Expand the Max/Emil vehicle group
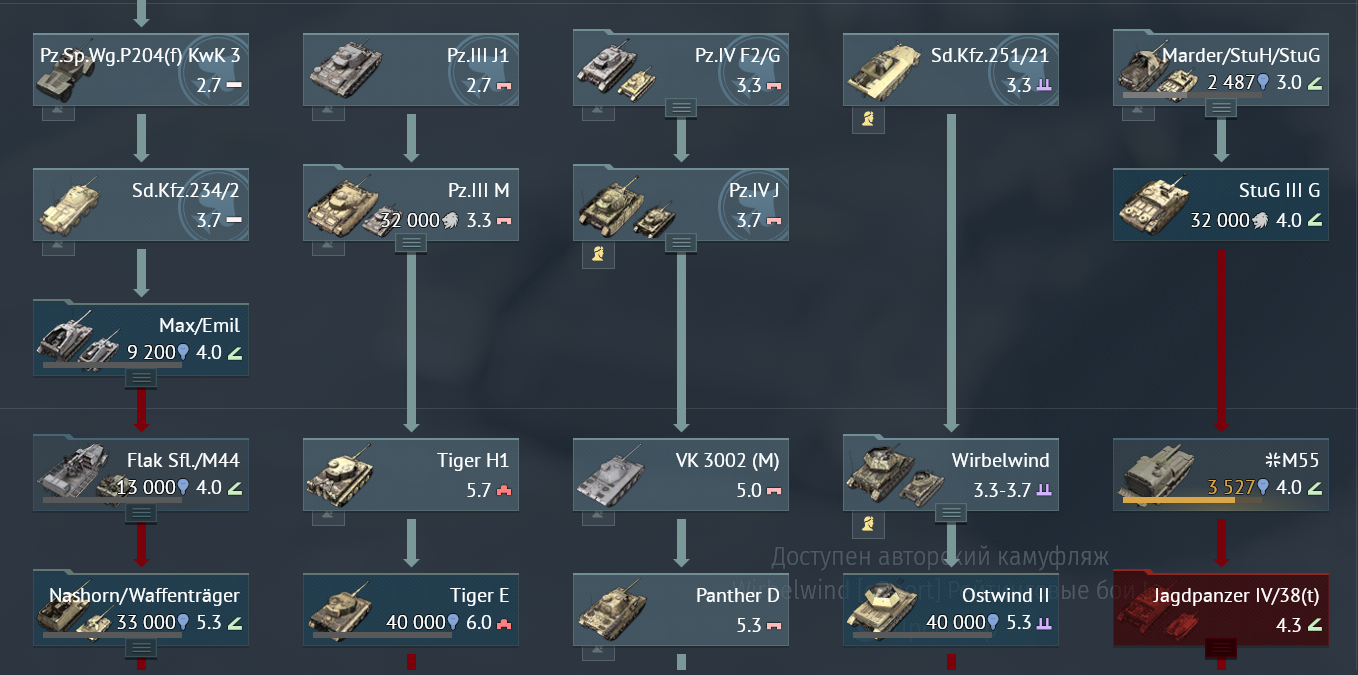The height and width of the screenshot is (675, 1358). tap(141, 377)
